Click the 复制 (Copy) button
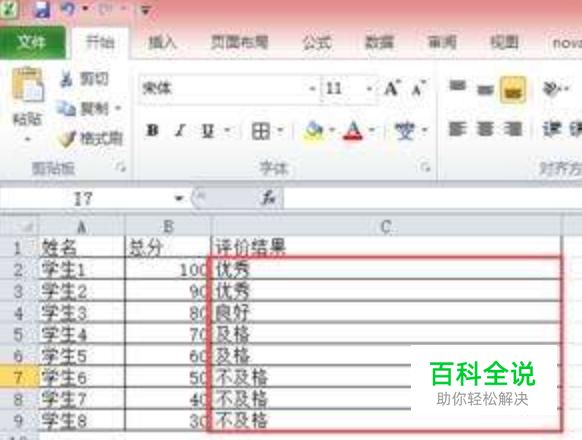Screen dimensions: 582x440 coord(84,108)
